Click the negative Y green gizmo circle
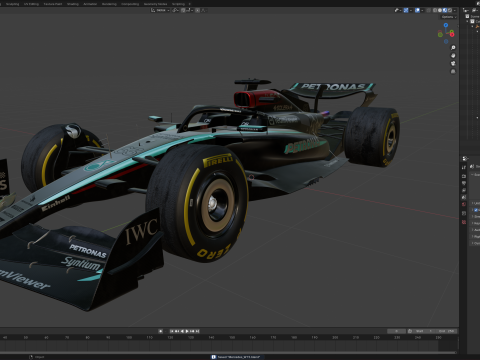This screenshot has height=360, width=480. point(440,34)
